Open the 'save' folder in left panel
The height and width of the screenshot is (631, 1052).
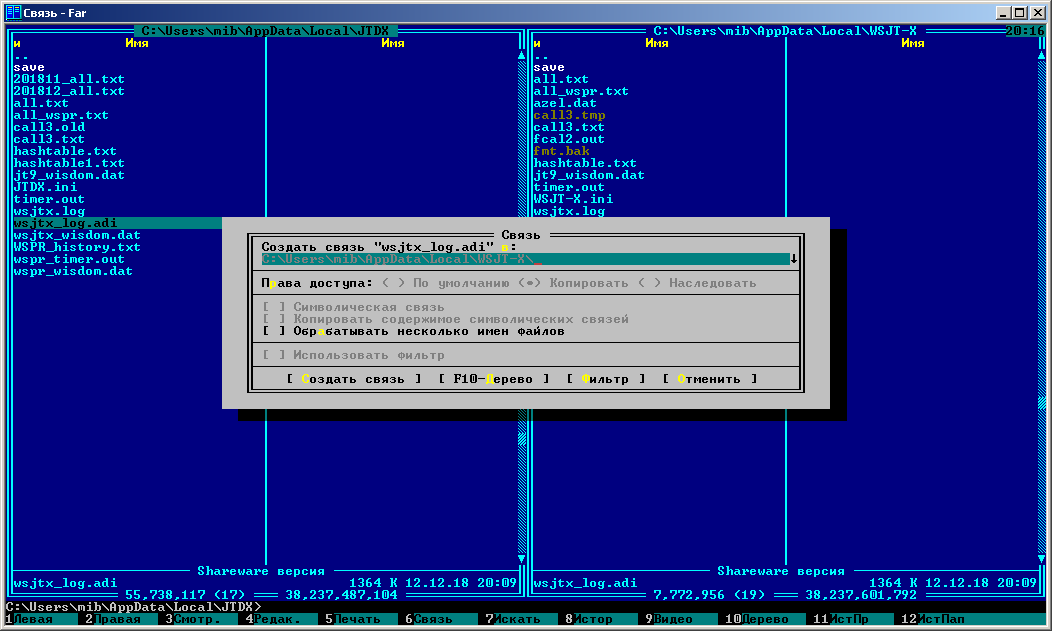pos(30,67)
